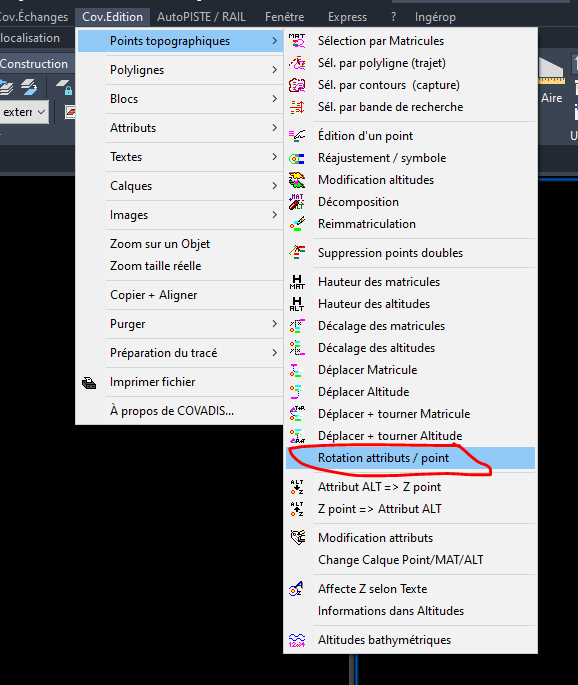Open the ? help menu
The width and height of the screenshot is (578, 685).
click(393, 17)
